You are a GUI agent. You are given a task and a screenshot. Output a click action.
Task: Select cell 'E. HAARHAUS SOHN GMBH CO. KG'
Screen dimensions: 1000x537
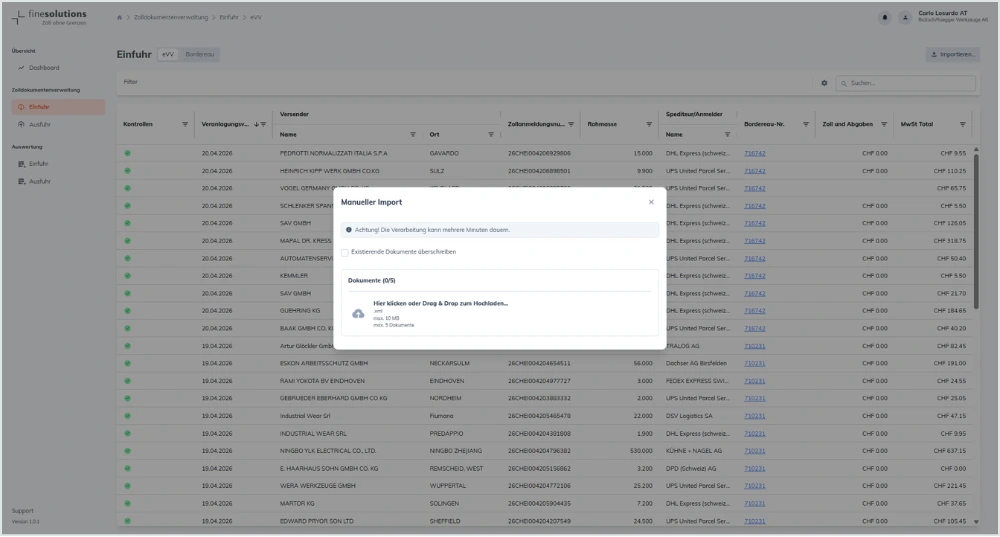pos(329,469)
